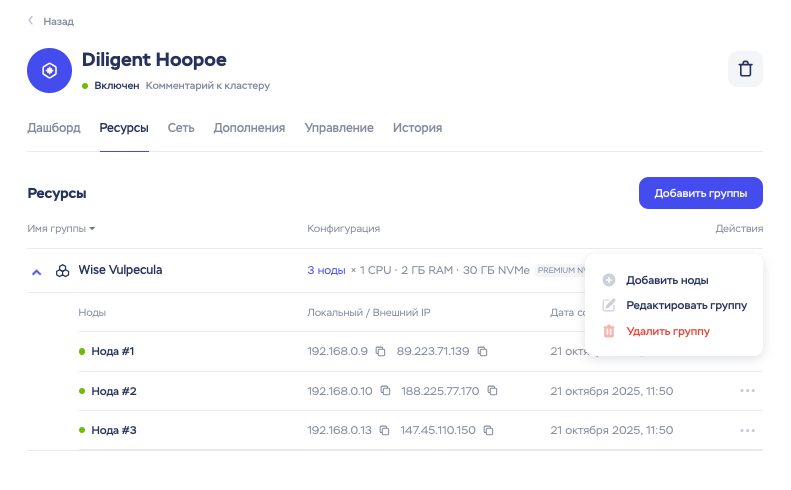
Task: Copy local IP 192.168.0.9 of Нода #1
Action: point(385,351)
